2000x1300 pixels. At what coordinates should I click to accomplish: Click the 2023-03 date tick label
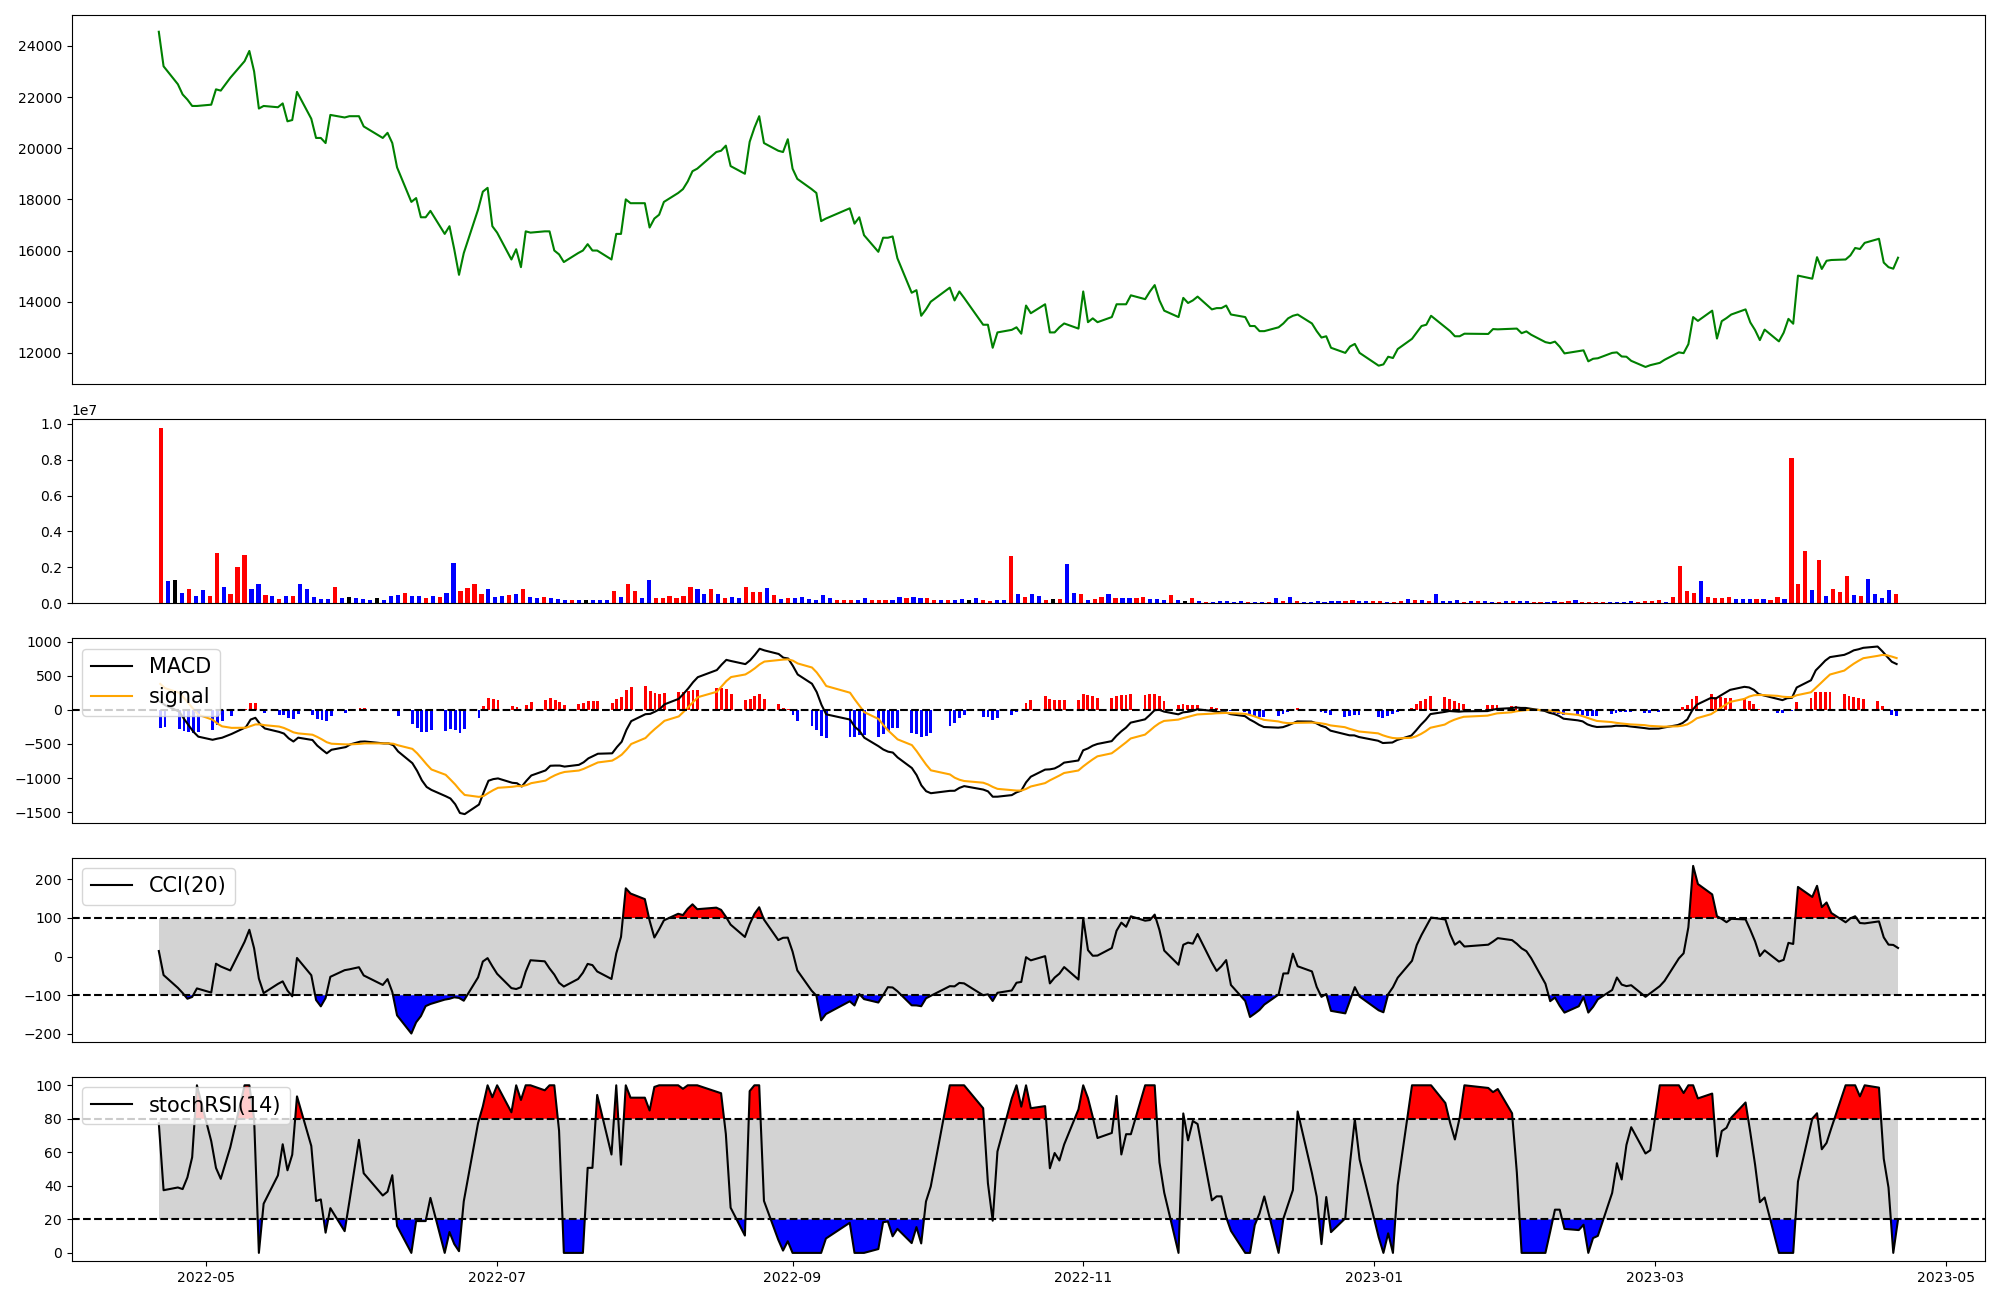pos(1655,1277)
